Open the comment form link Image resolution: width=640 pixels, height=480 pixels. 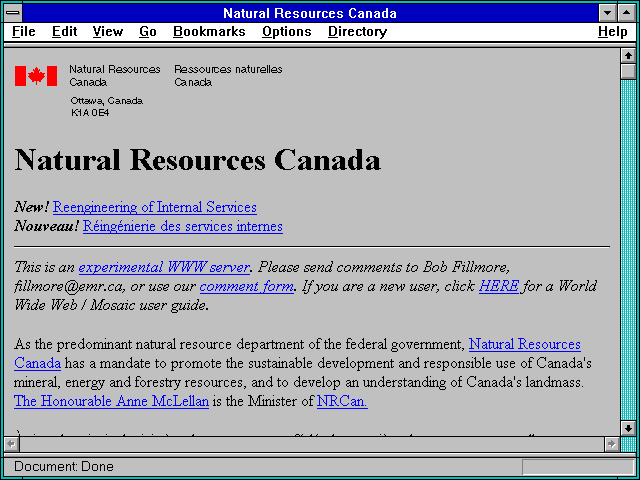coord(247,287)
